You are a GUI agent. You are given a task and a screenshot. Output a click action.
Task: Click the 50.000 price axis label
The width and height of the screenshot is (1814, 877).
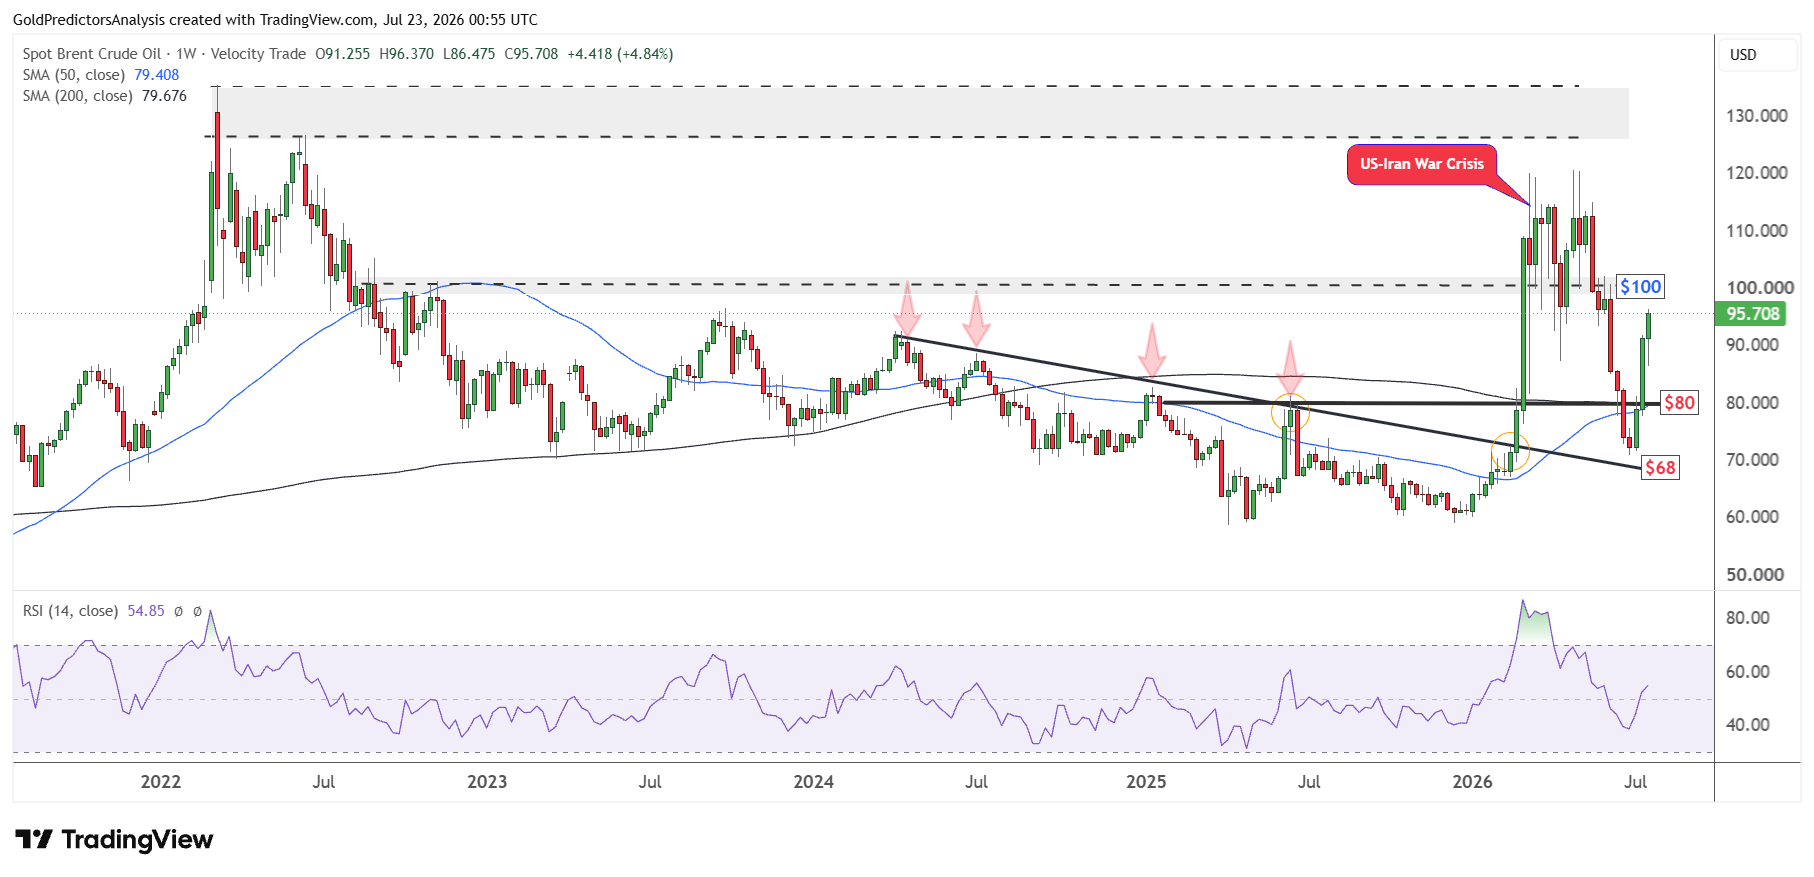[x=1753, y=575]
